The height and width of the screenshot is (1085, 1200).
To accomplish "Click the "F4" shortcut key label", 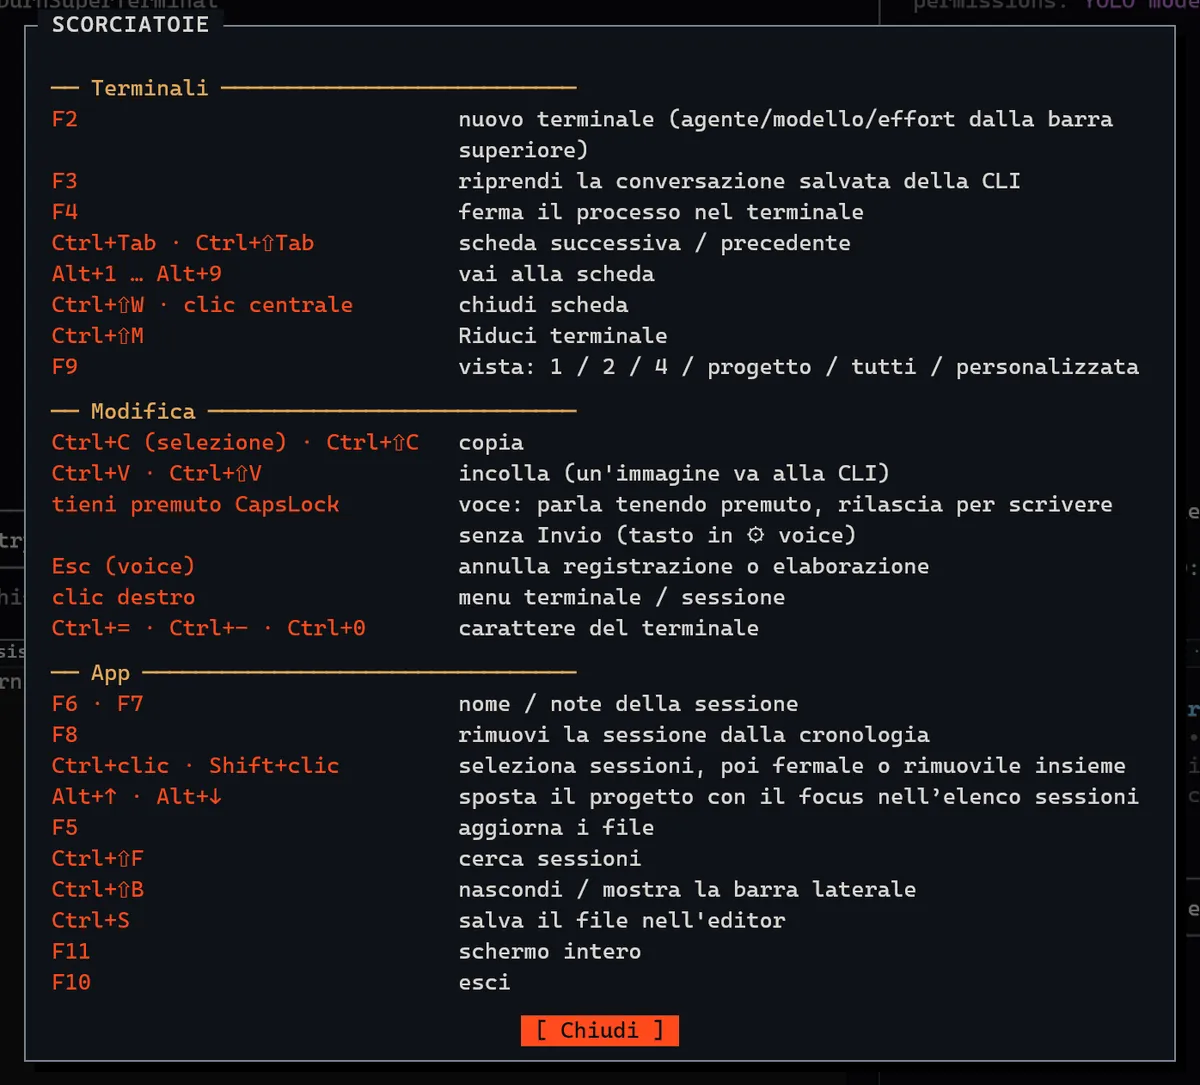I will (x=65, y=212).
